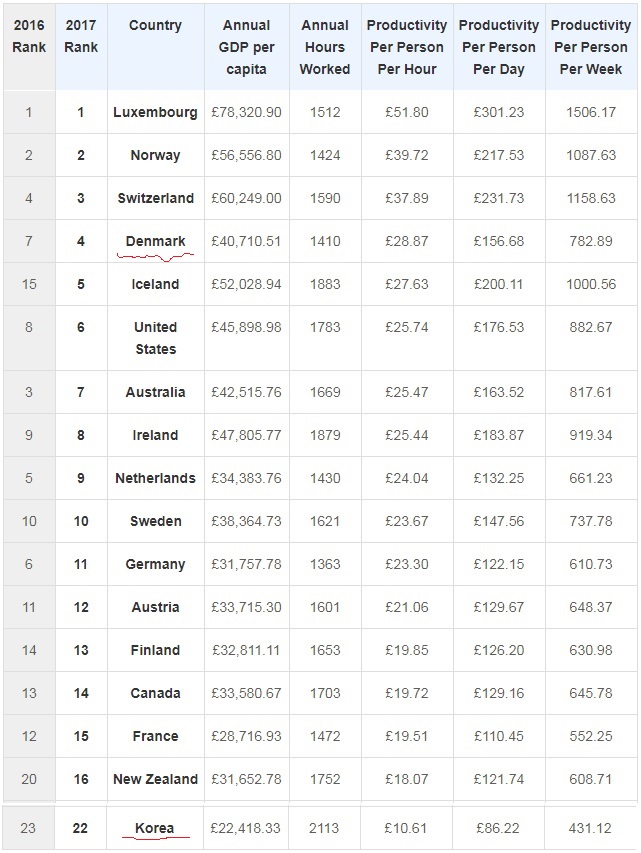Select Productivity Per Person Per Day header
The image size is (641, 853).
(x=499, y=47)
